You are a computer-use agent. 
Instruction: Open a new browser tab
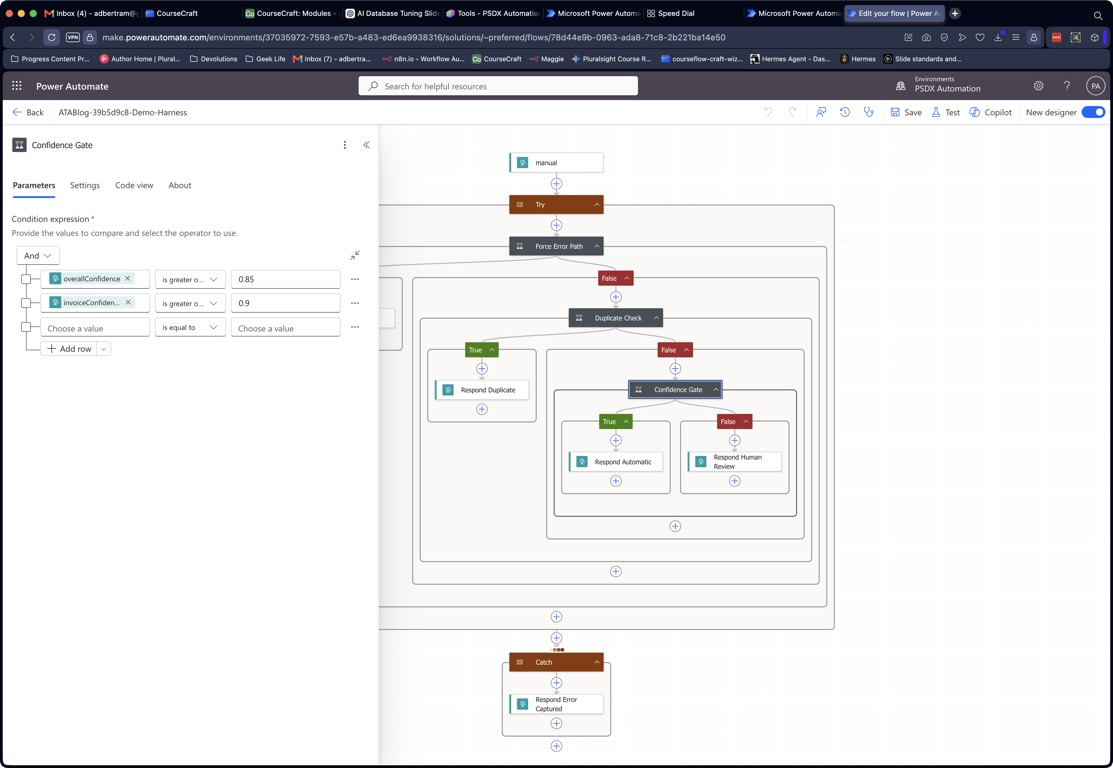(x=955, y=13)
